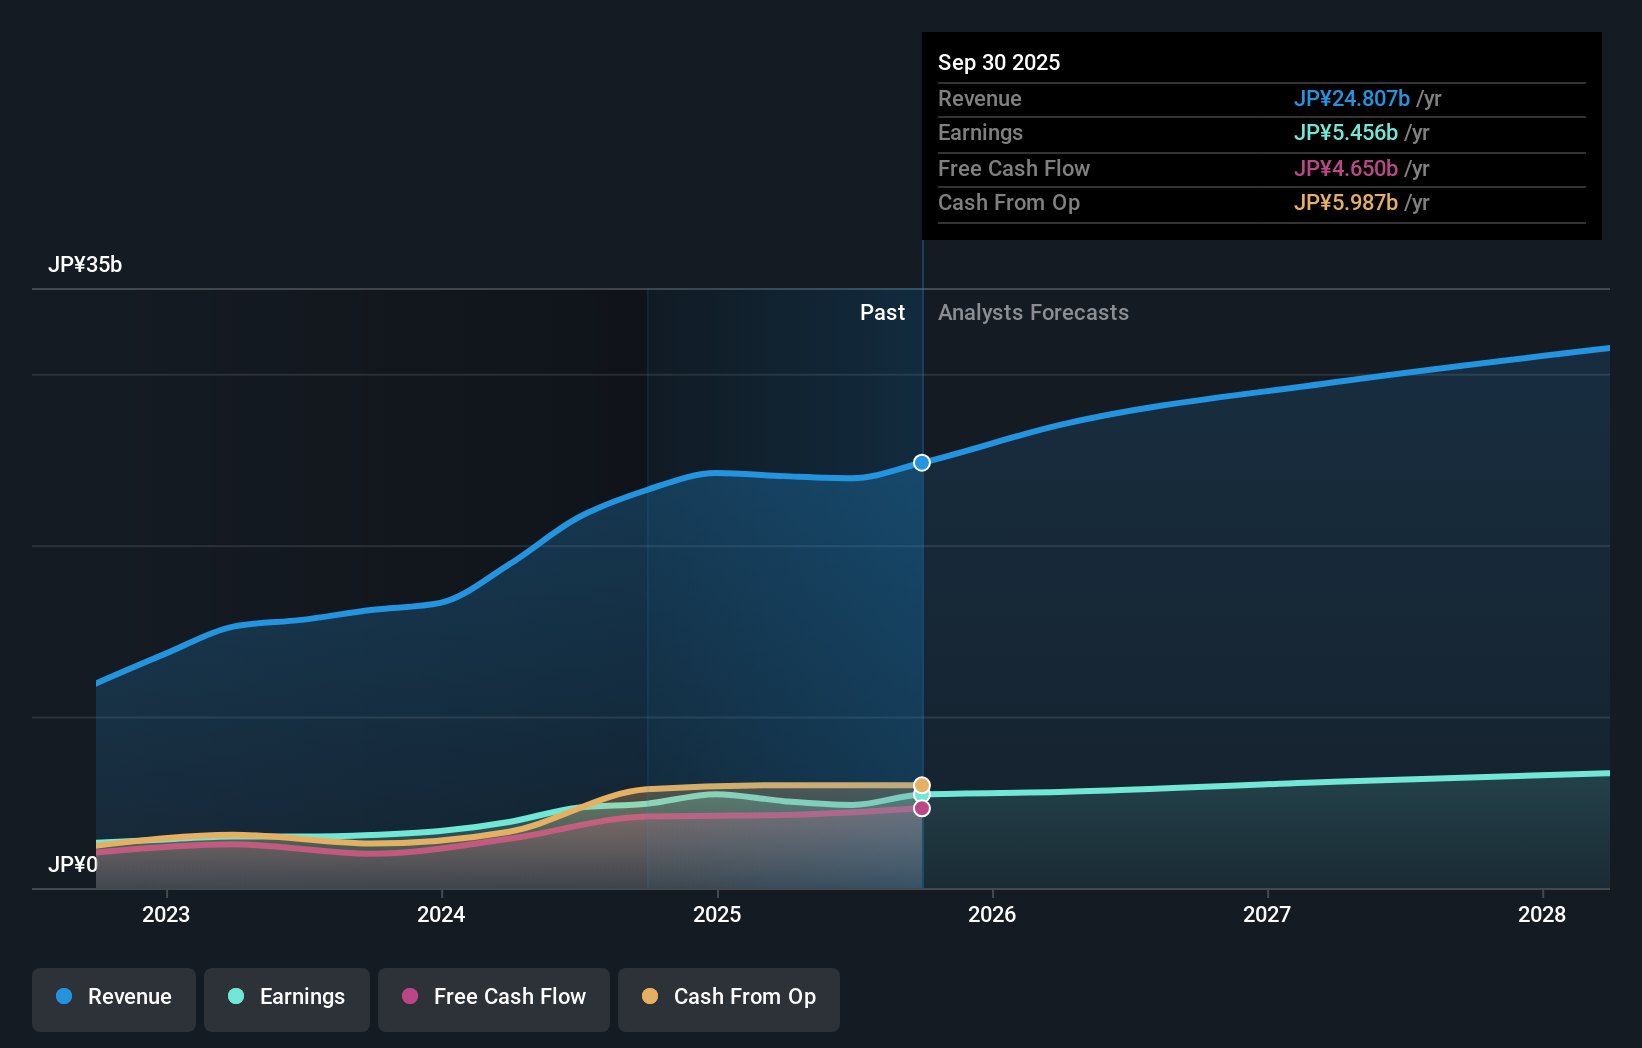Toggle the Revenue series visibility
Screen dimensions: 1642x1048
[113, 997]
